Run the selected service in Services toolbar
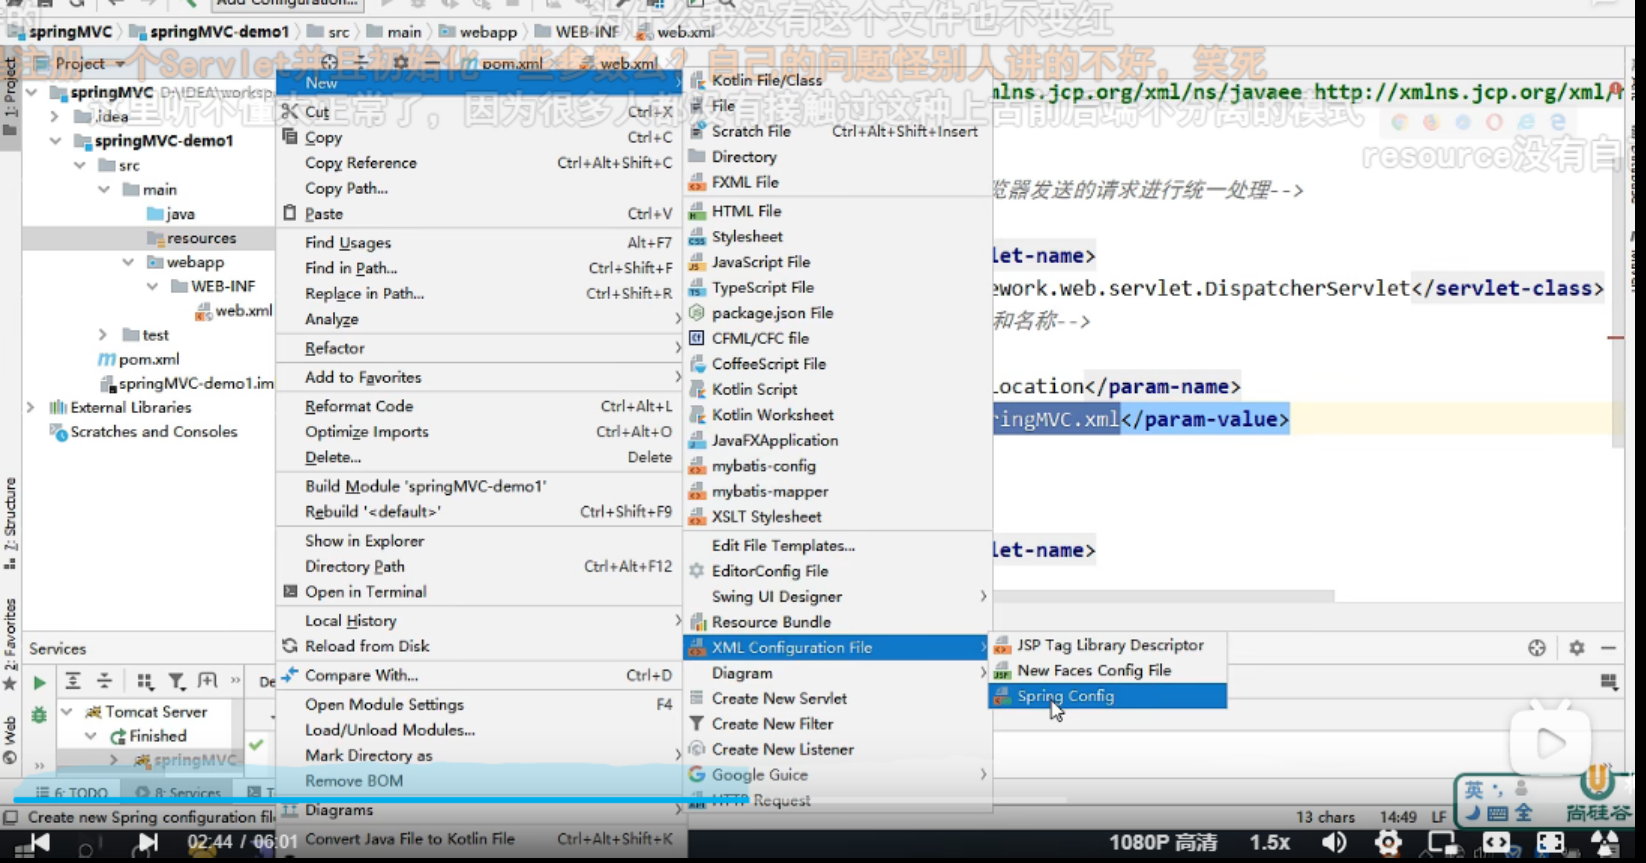Screen dimensions: 1646x863 pyautogui.click(x=39, y=683)
